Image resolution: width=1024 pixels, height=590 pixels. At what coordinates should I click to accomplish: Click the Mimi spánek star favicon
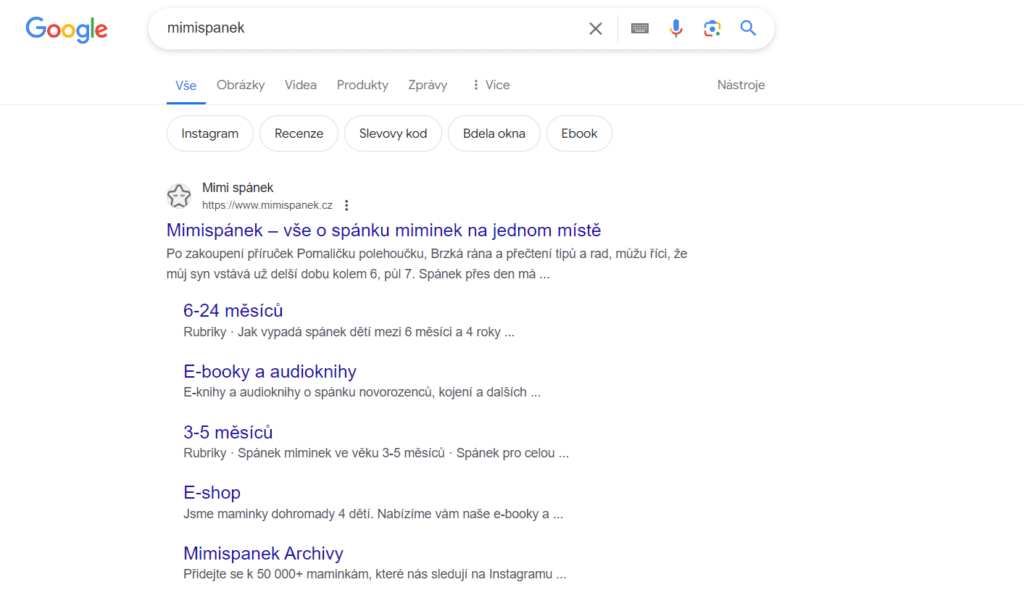click(x=178, y=196)
